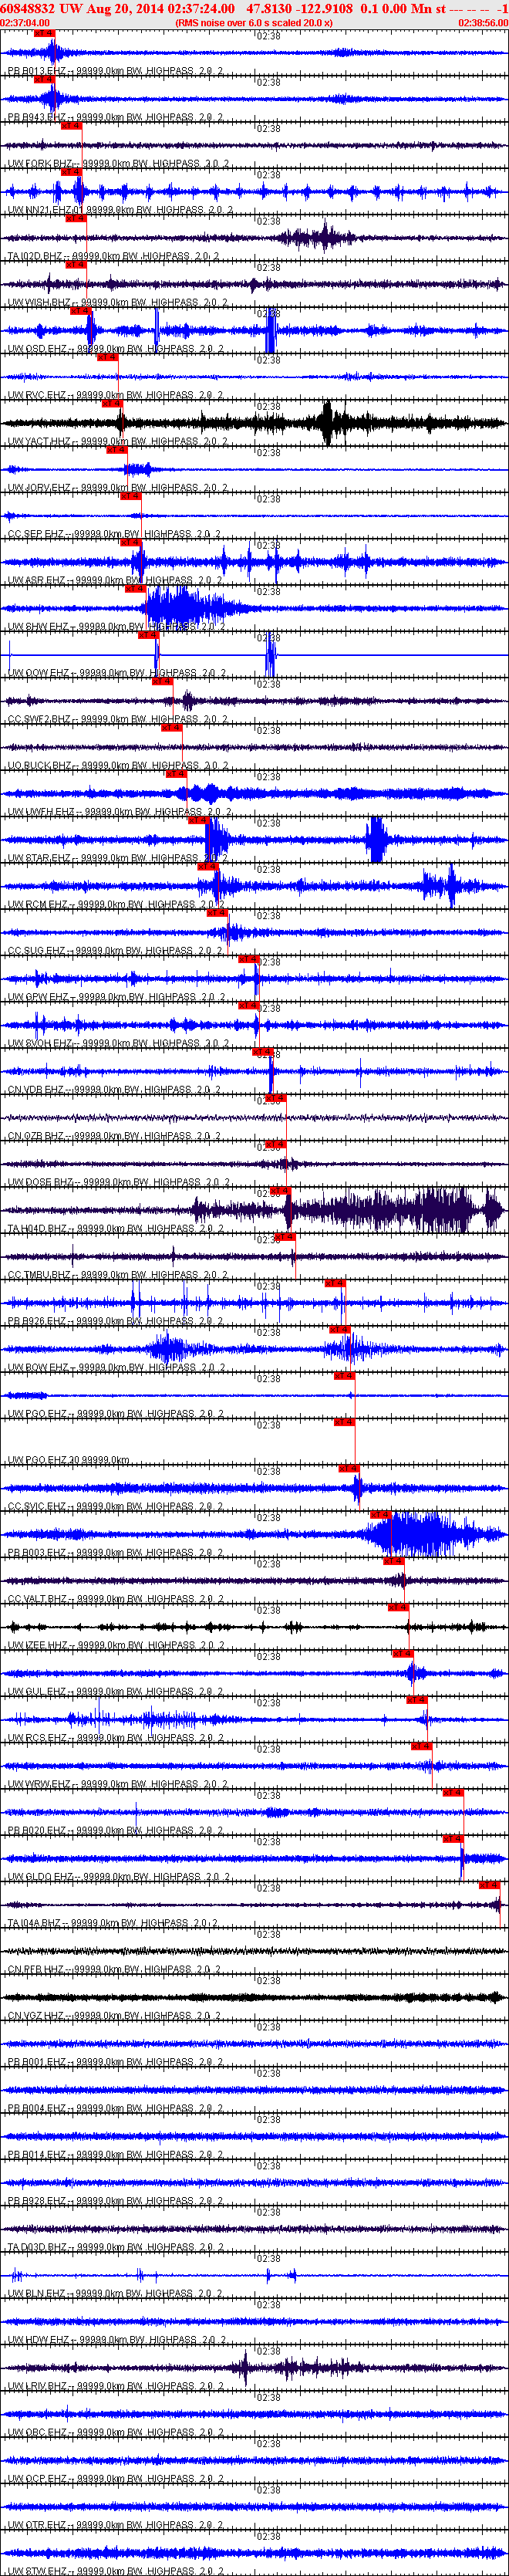Click the 02:38 tick label above PB B013 trace

tap(268, 36)
